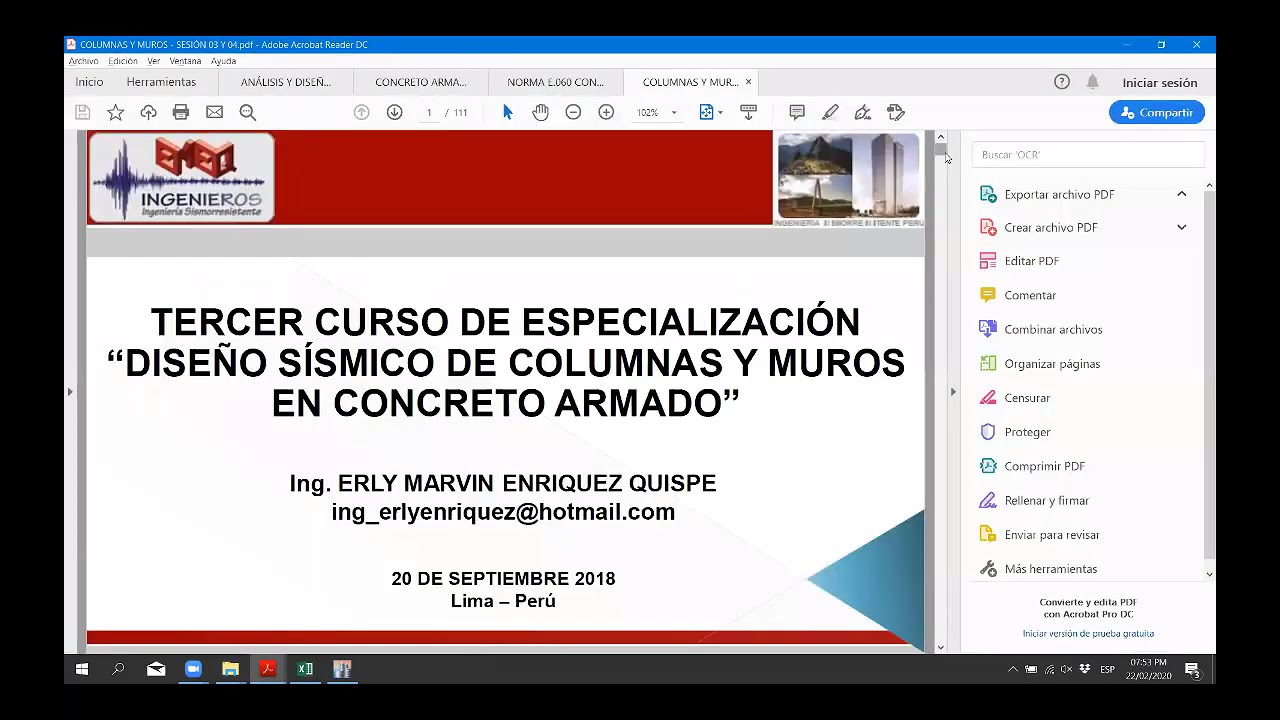Open the Edición menu
Image resolution: width=1280 pixels, height=720 pixels.
coord(123,61)
